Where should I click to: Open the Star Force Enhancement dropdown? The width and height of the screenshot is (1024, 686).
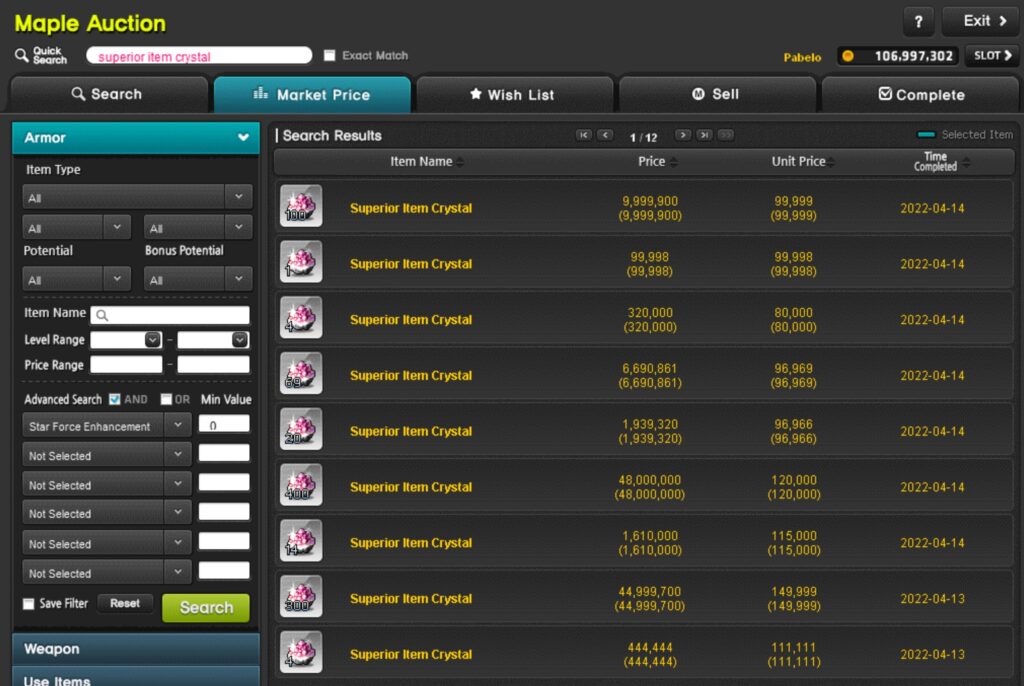pos(106,426)
